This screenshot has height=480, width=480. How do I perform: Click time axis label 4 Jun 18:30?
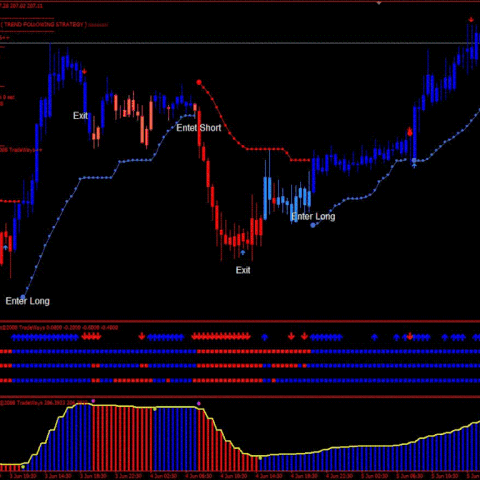305,476
